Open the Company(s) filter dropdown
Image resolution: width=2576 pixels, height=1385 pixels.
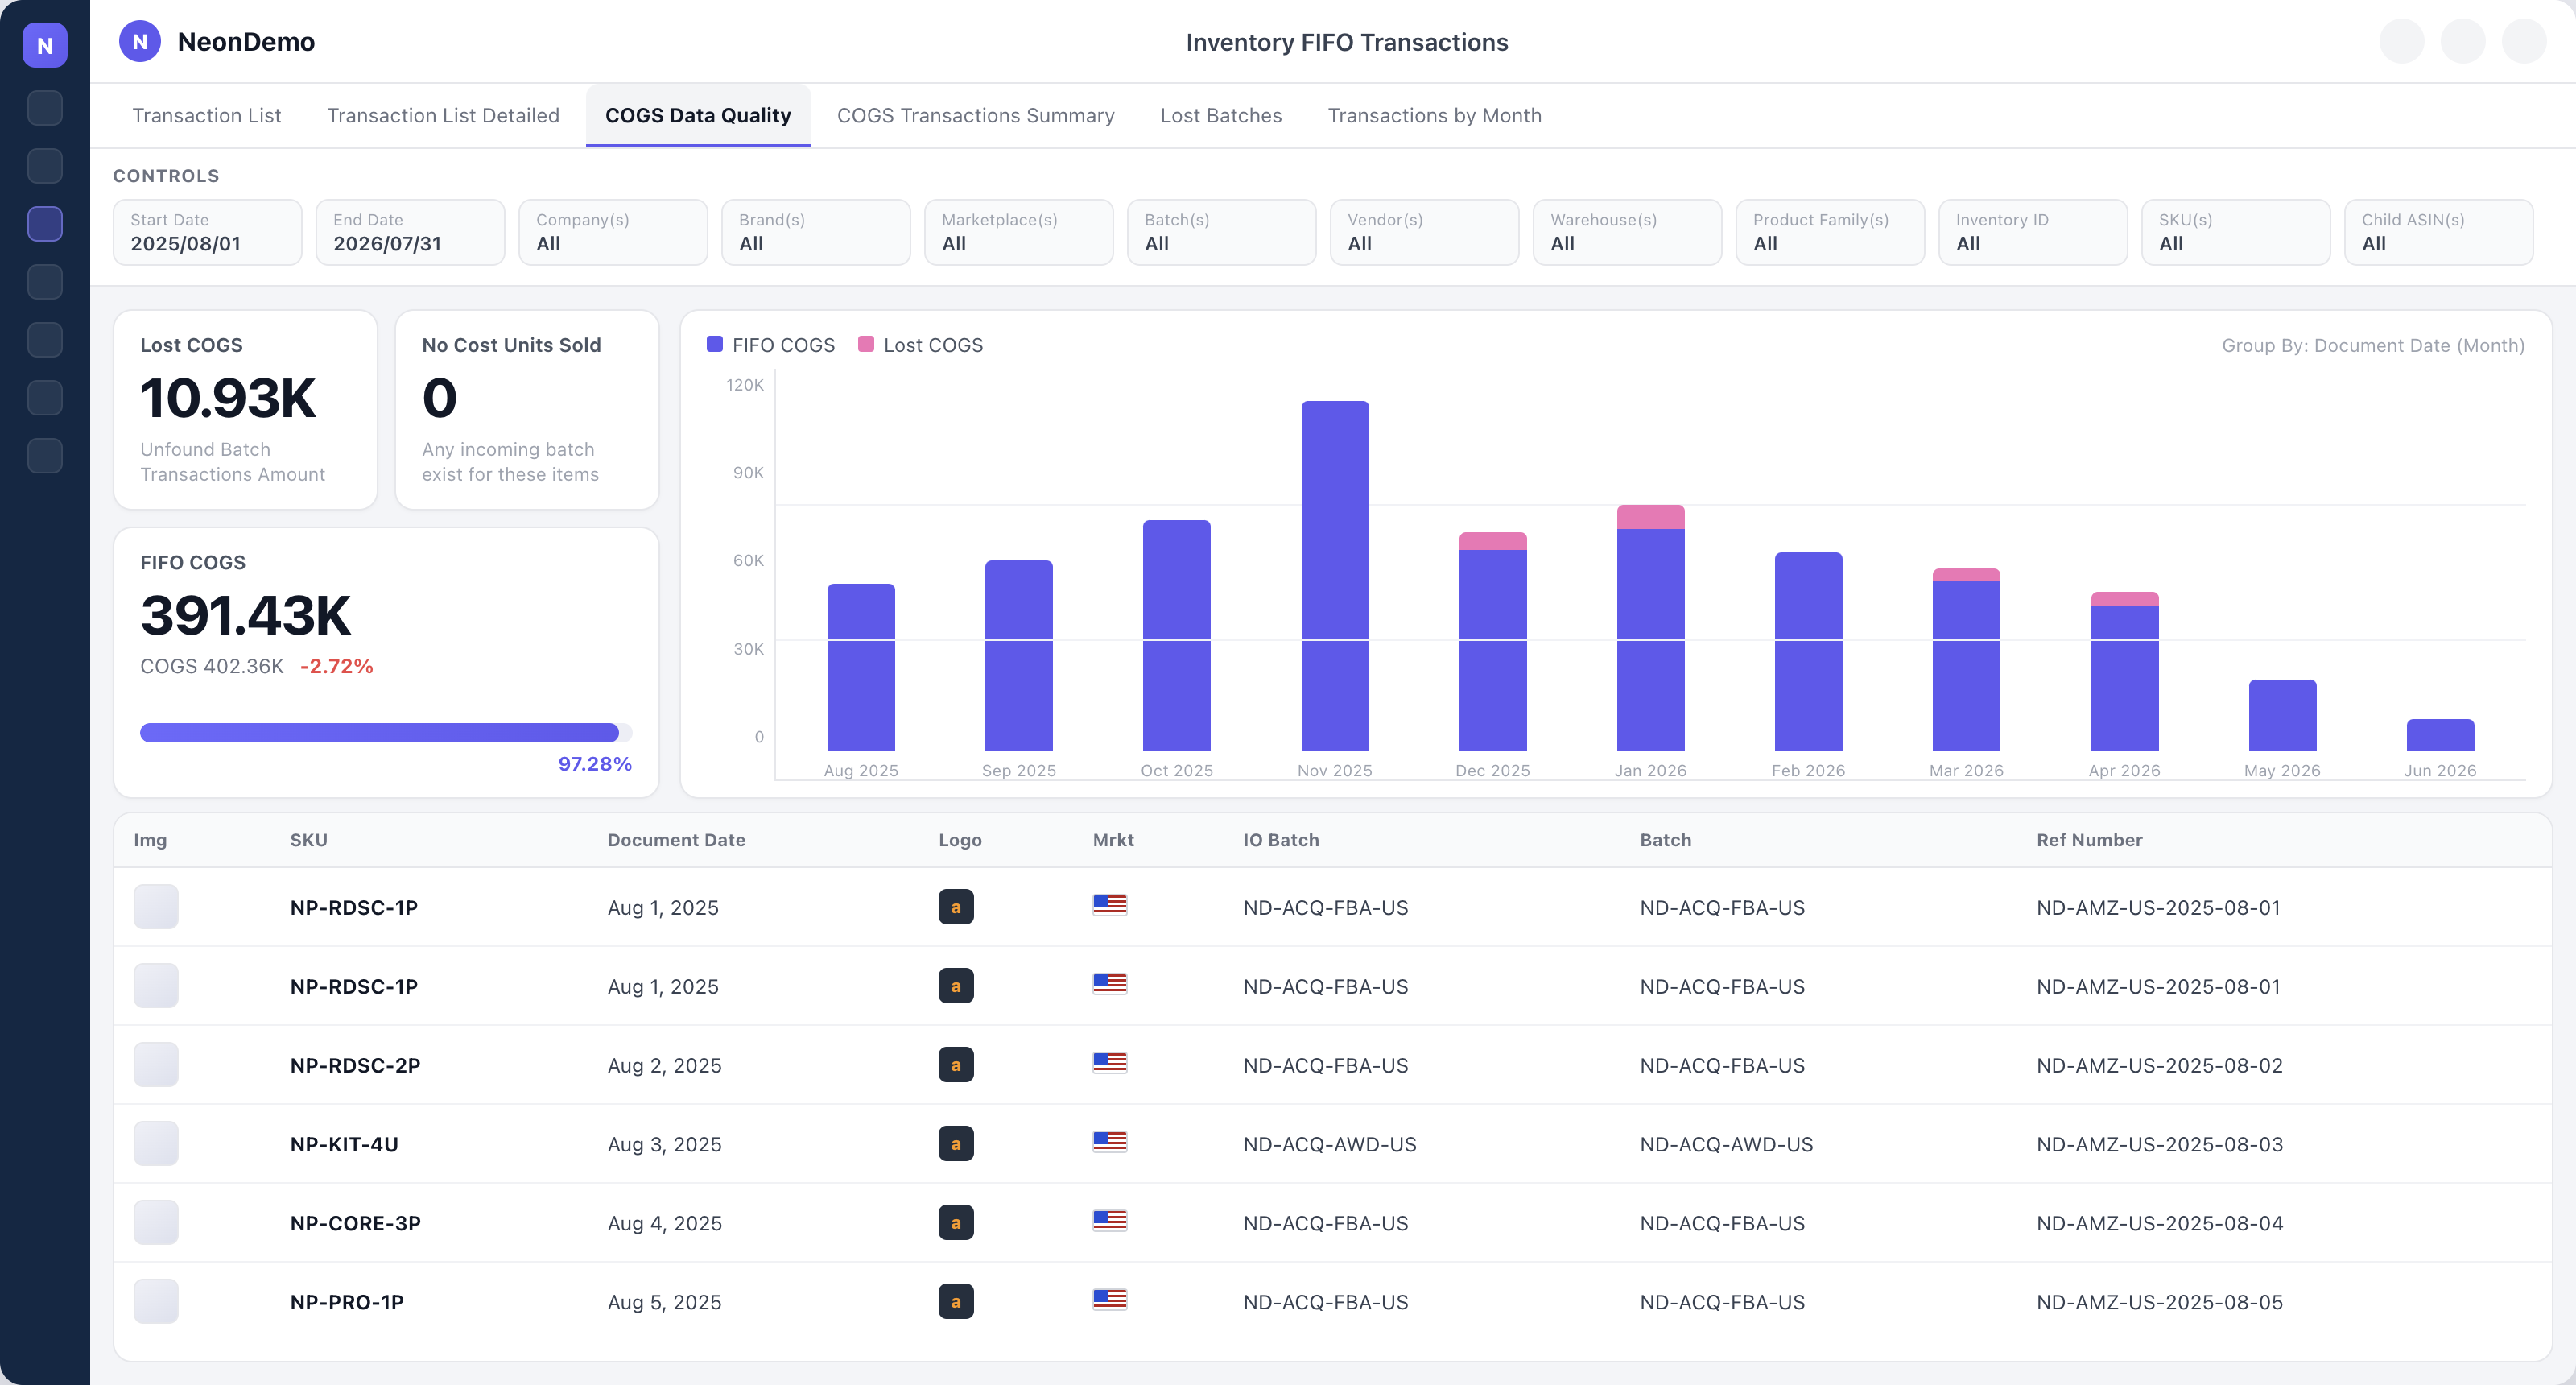tap(613, 232)
